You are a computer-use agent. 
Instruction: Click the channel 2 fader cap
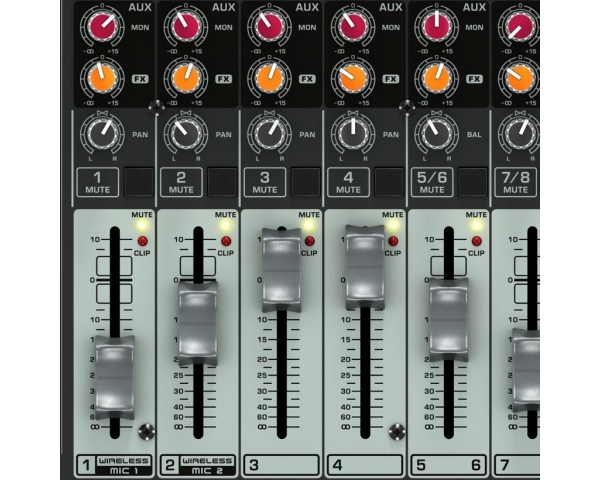198,323
